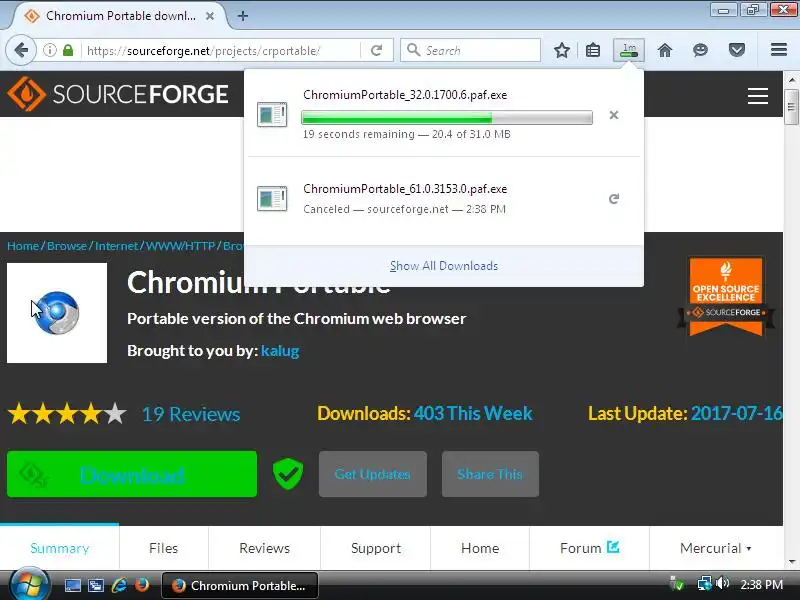This screenshot has height=600, width=800.
Task: Close the Chromium Portable tab
Action: coord(210,16)
